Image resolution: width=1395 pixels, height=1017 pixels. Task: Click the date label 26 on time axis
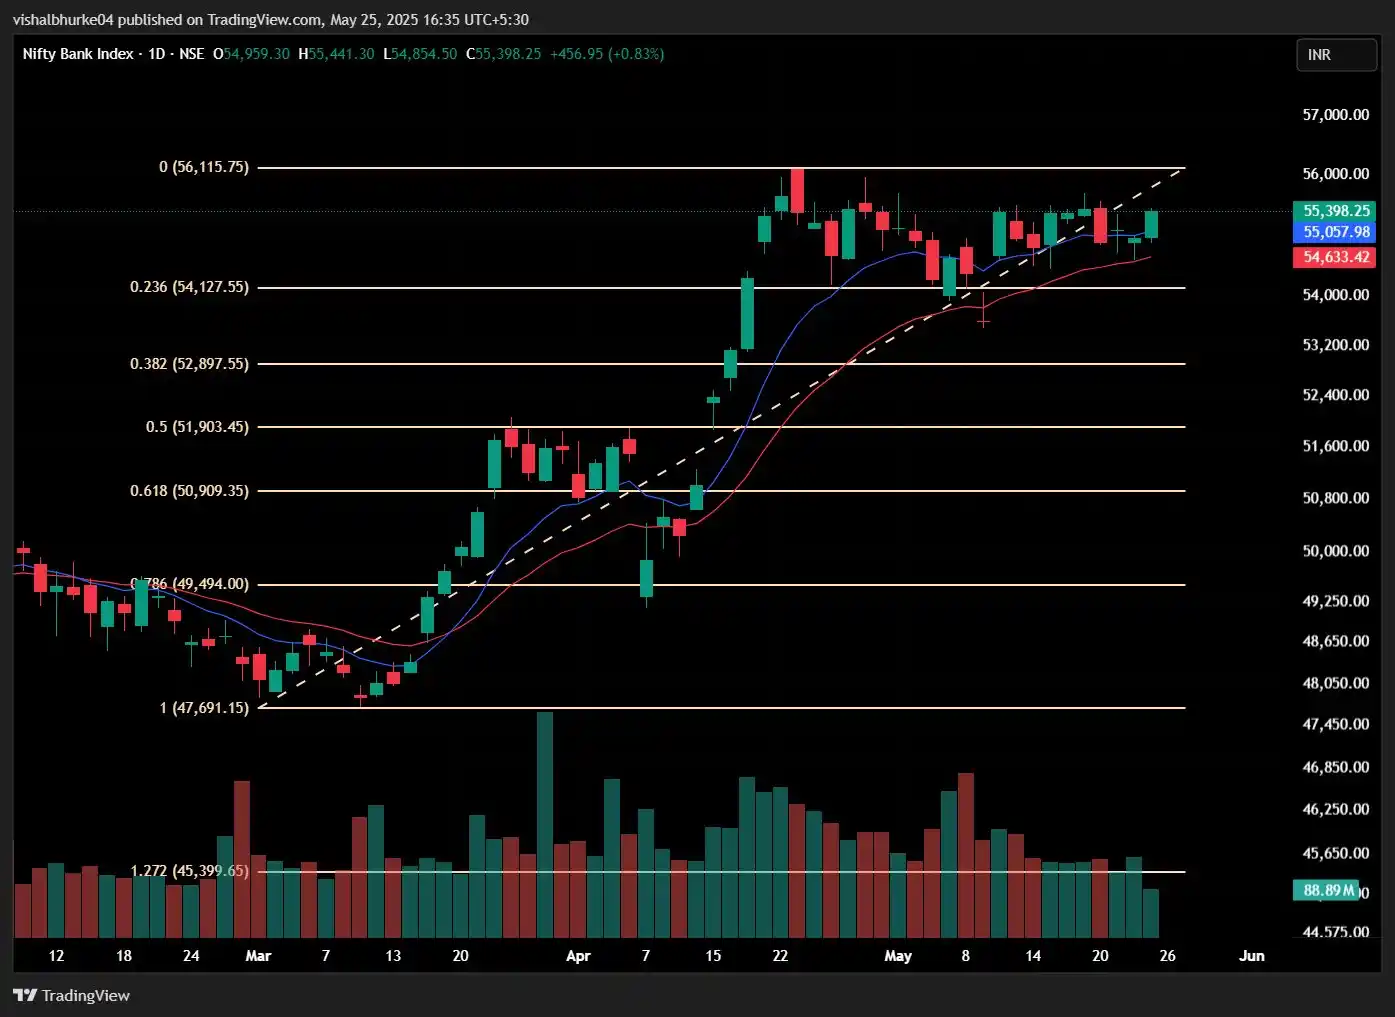1167,956
